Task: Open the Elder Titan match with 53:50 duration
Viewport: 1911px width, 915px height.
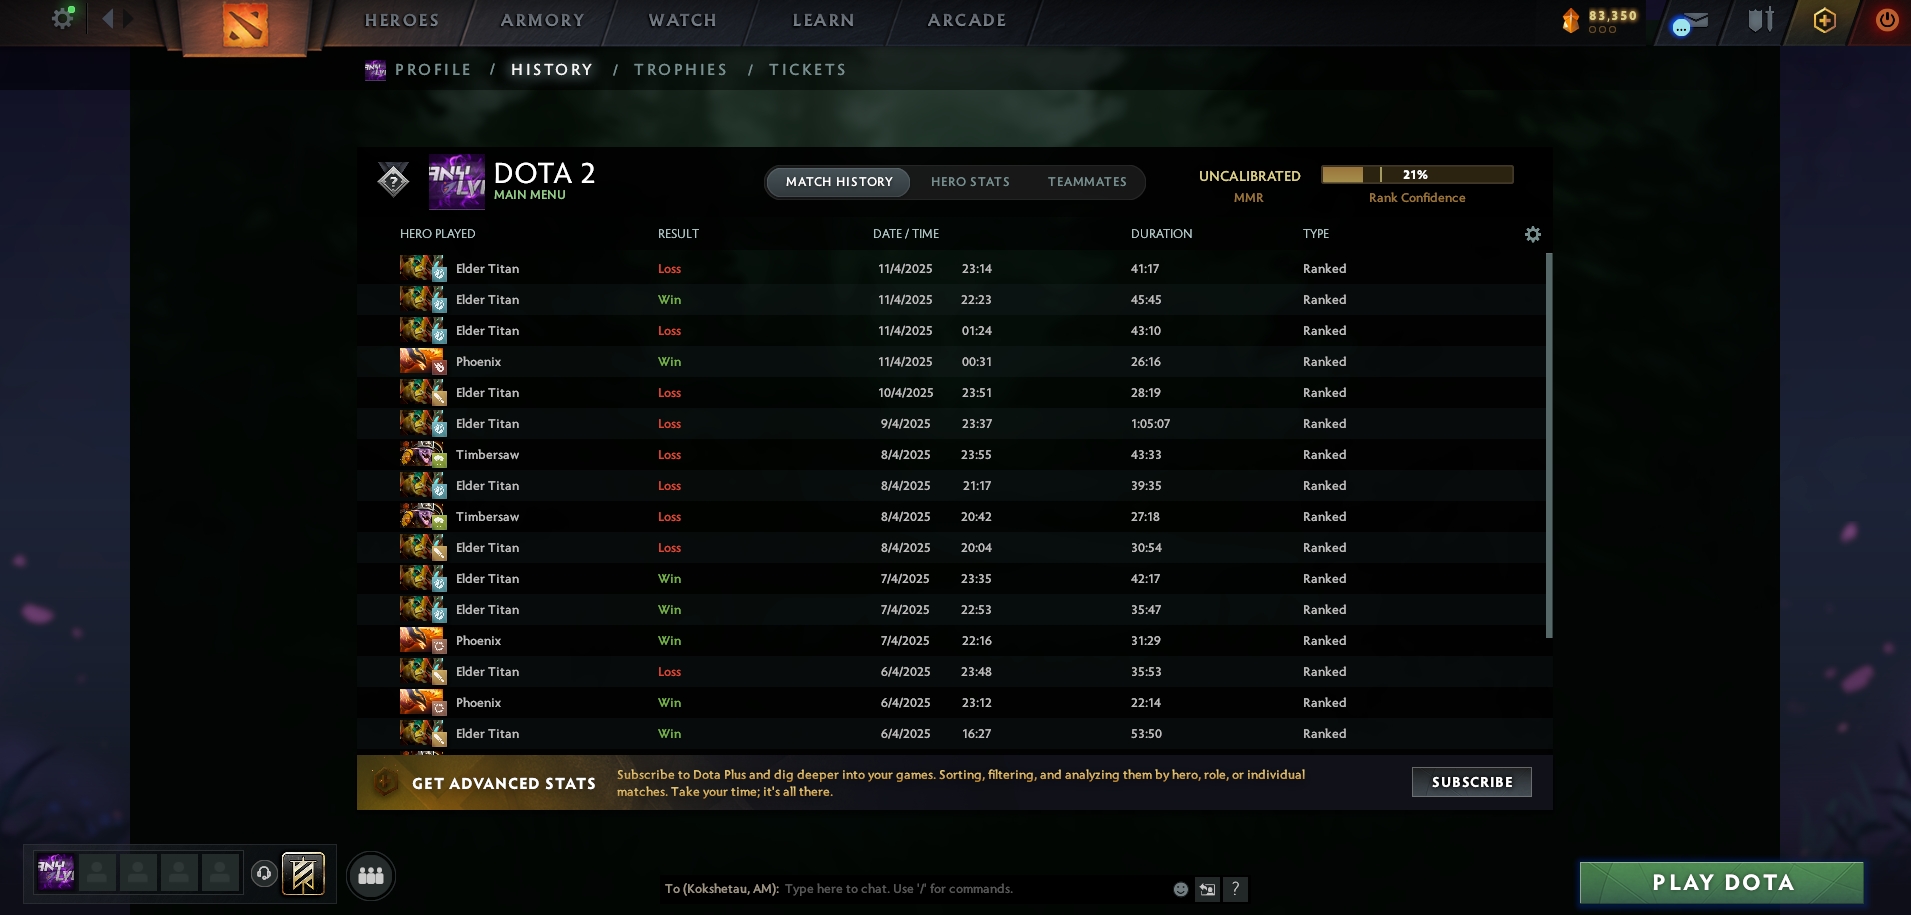Action: (952, 733)
